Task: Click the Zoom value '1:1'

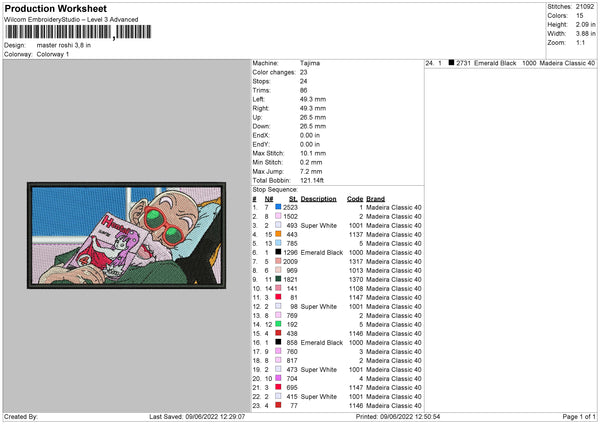Action: tap(580, 42)
